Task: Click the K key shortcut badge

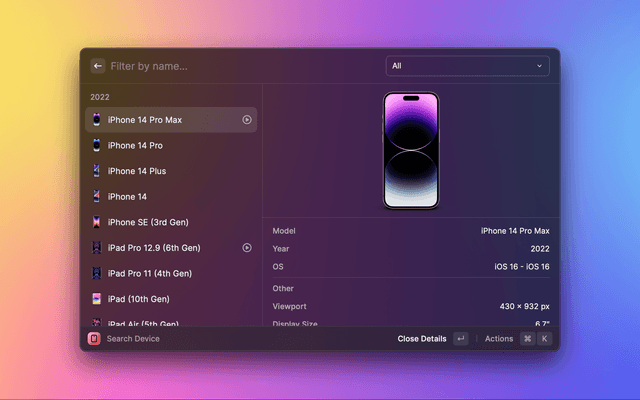Action: point(545,339)
